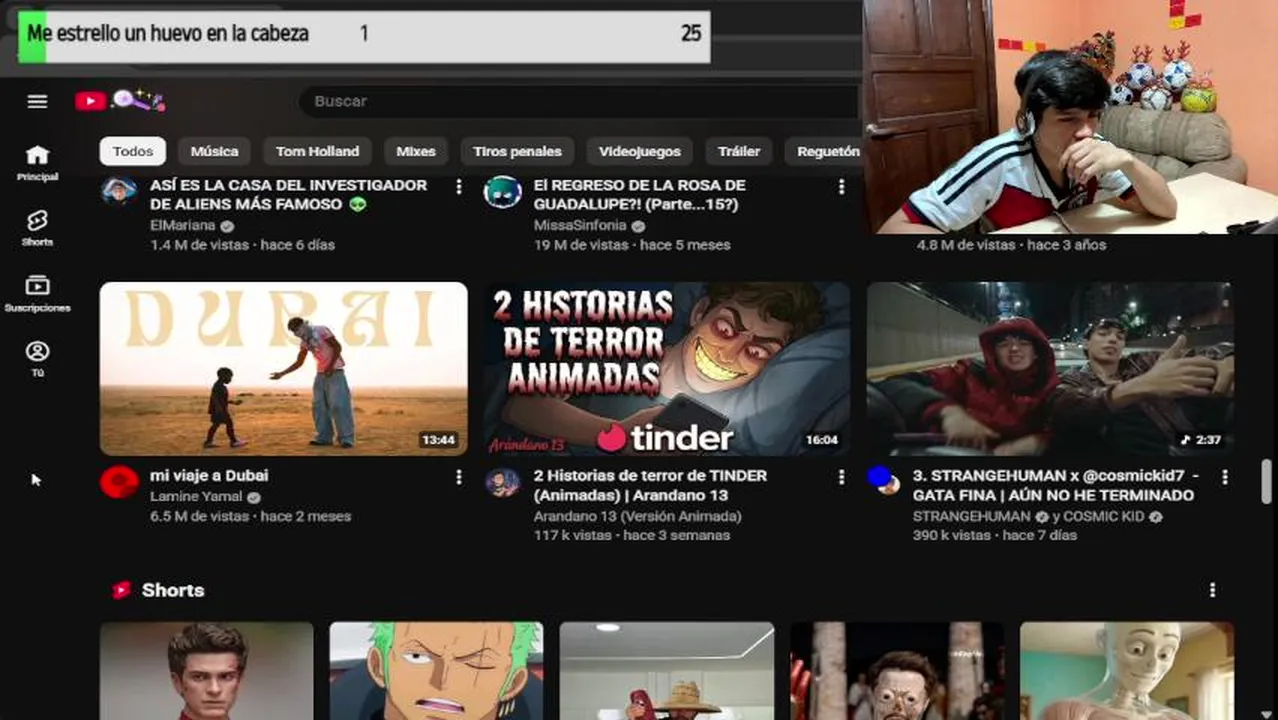This screenshot has height=720, width=1278.
Task: Select the Mixes filter chip
Action: (x=416, y=151)
